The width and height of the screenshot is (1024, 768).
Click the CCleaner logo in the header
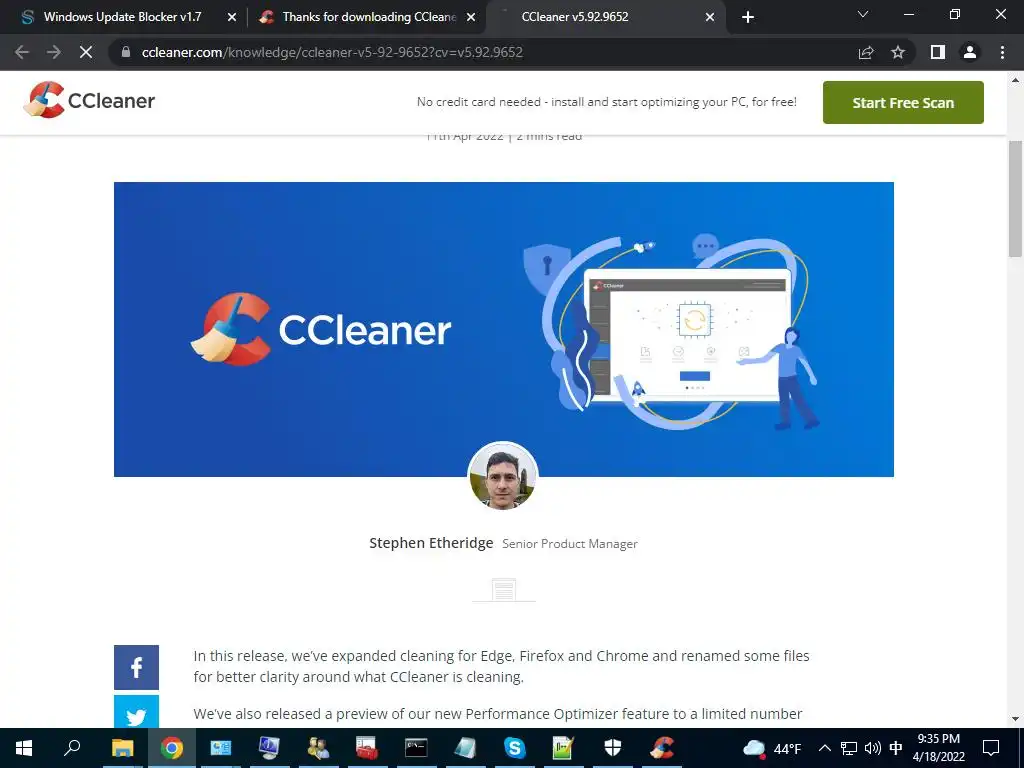(89, 100)
